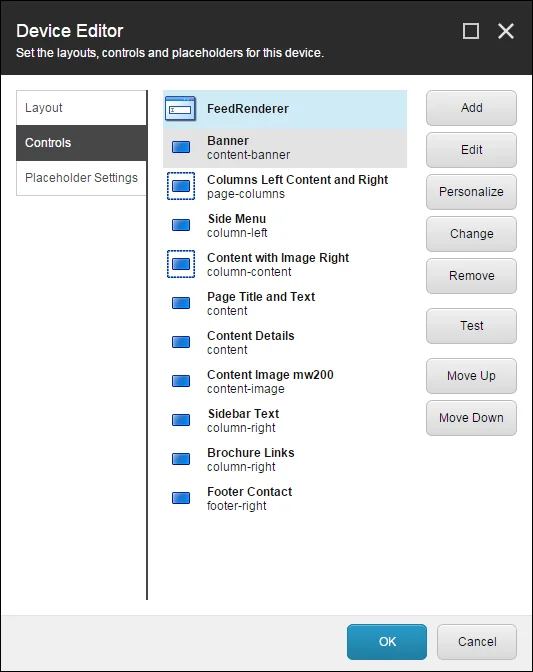The image size is (533, 672).
Task: Open the Layout tab
Action: (x=81, y=108)
